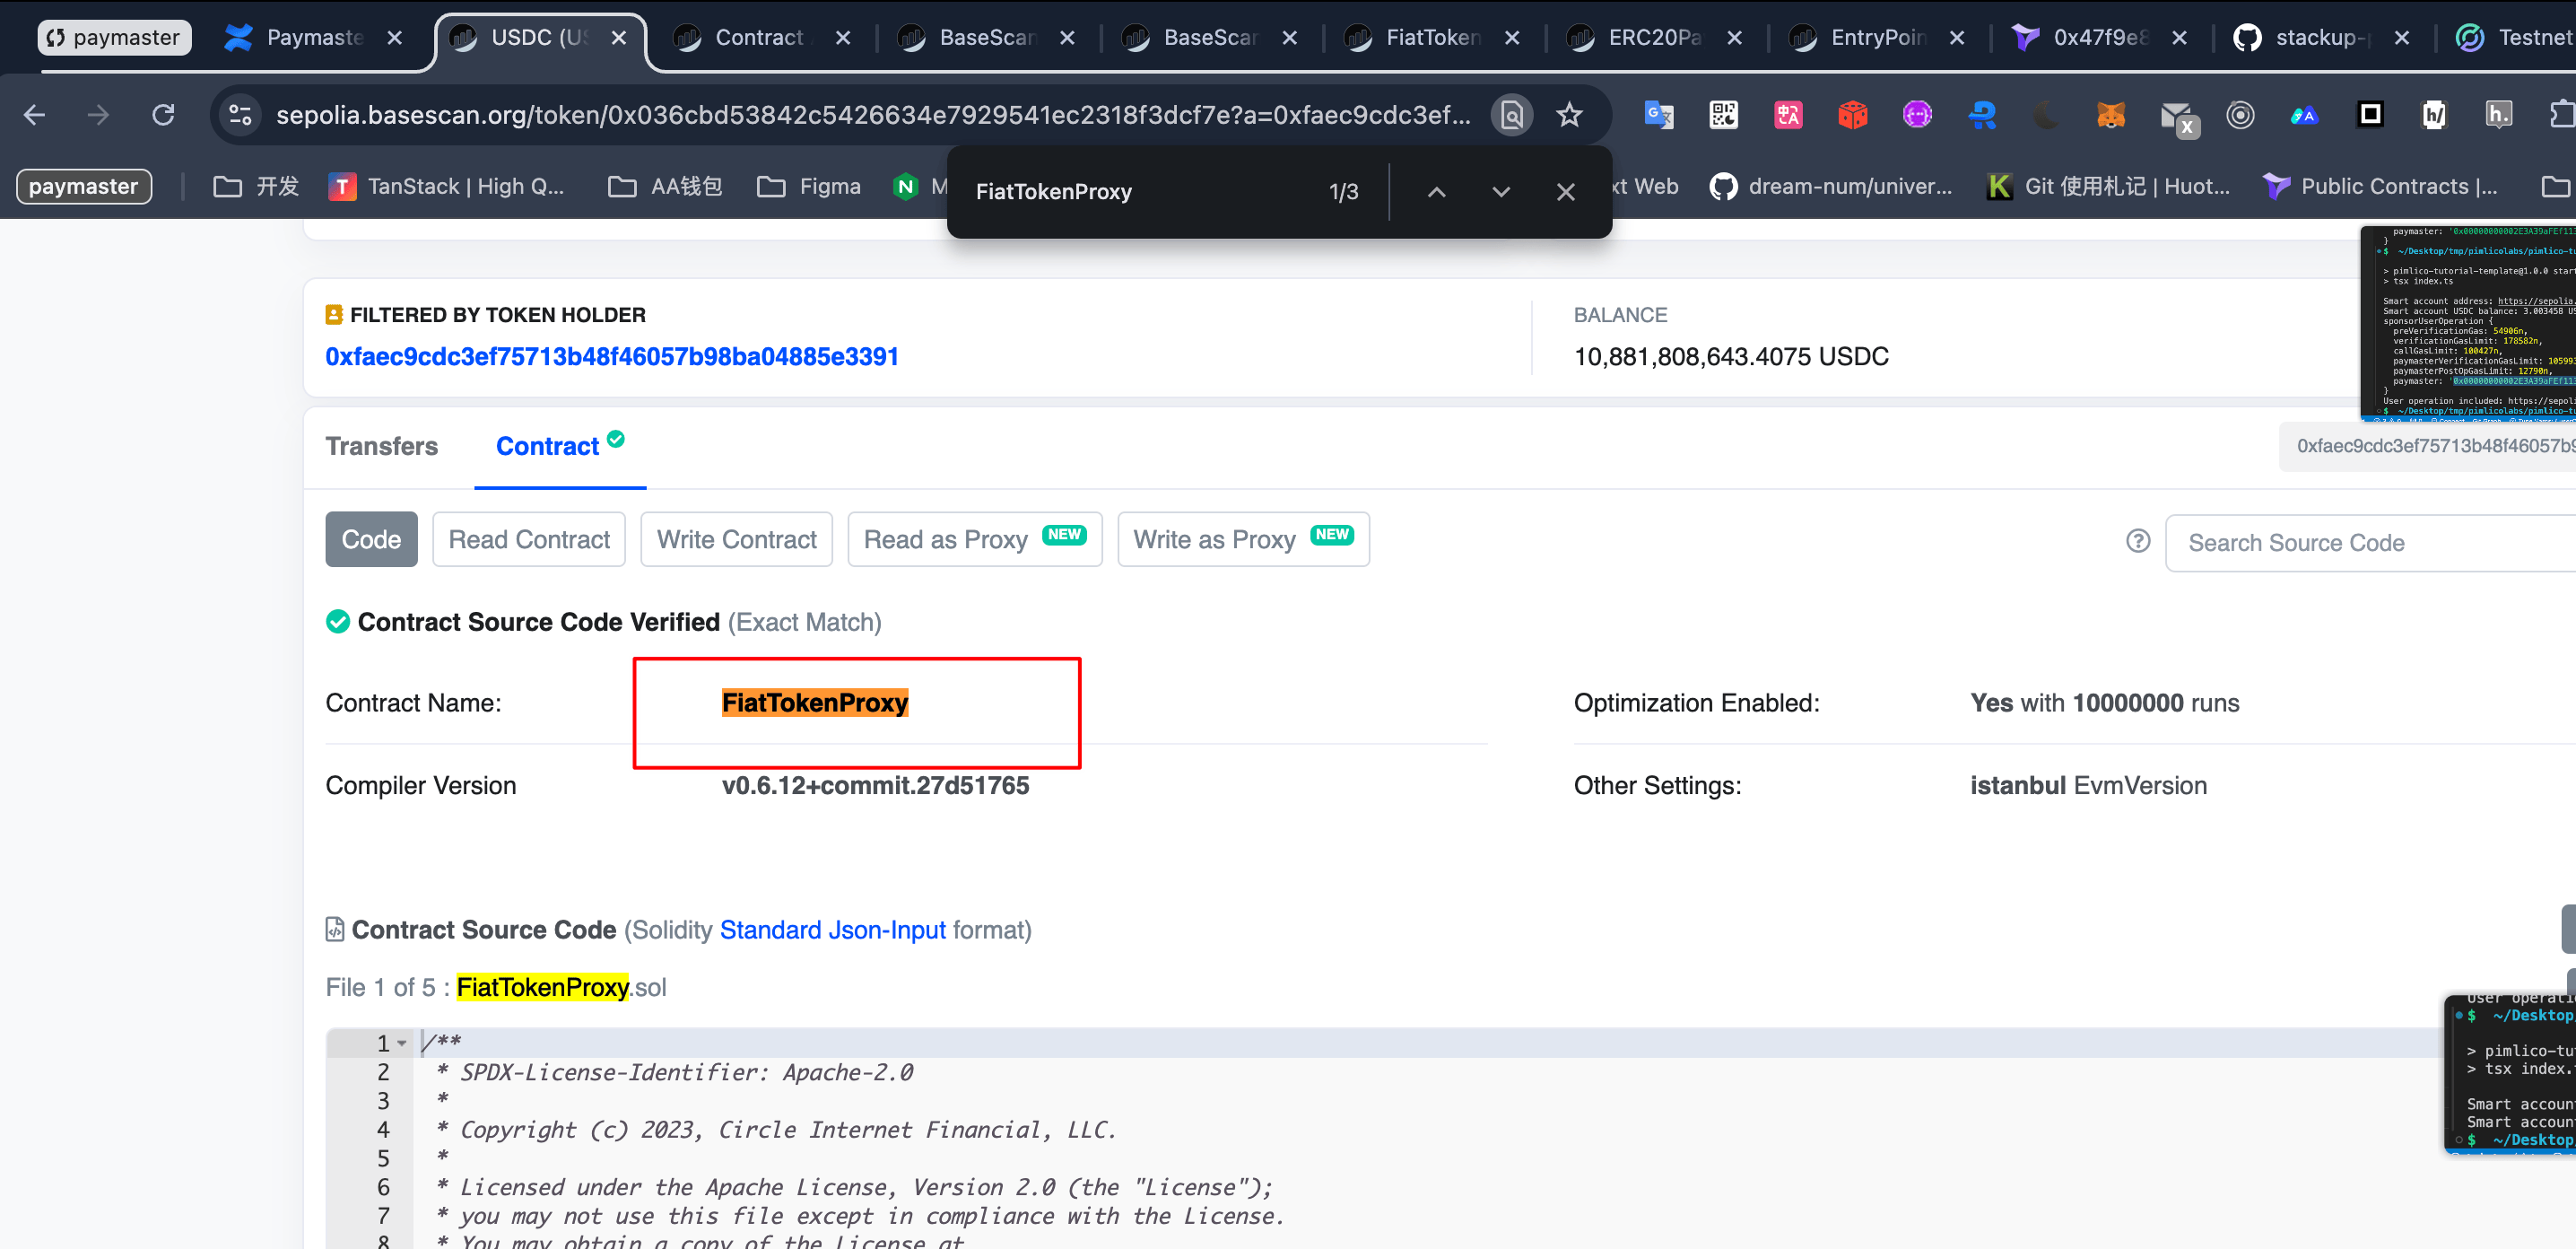Open Standard Json-Input link
The height and width of the screenshot is (1249, 2576).
832,930
